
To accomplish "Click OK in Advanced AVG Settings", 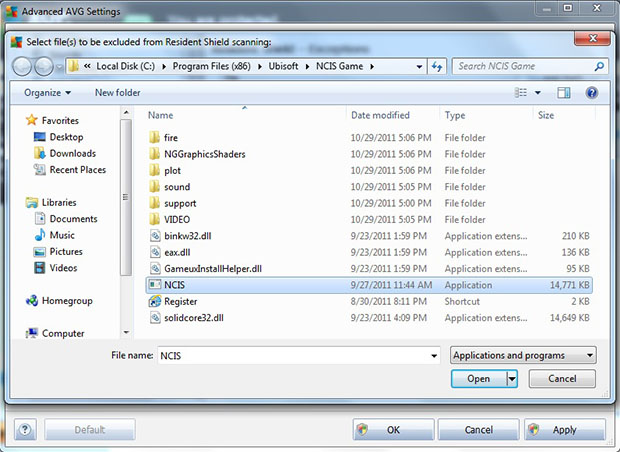I will 393,429.
